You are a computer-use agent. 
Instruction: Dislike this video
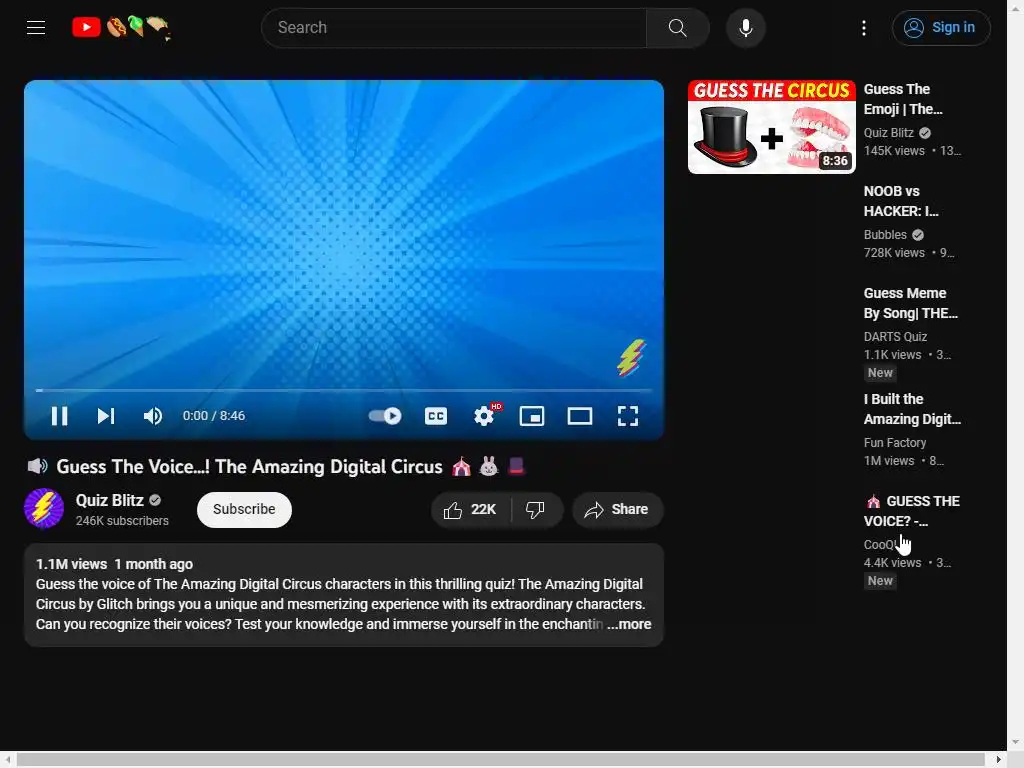click(x=536, y=510)
